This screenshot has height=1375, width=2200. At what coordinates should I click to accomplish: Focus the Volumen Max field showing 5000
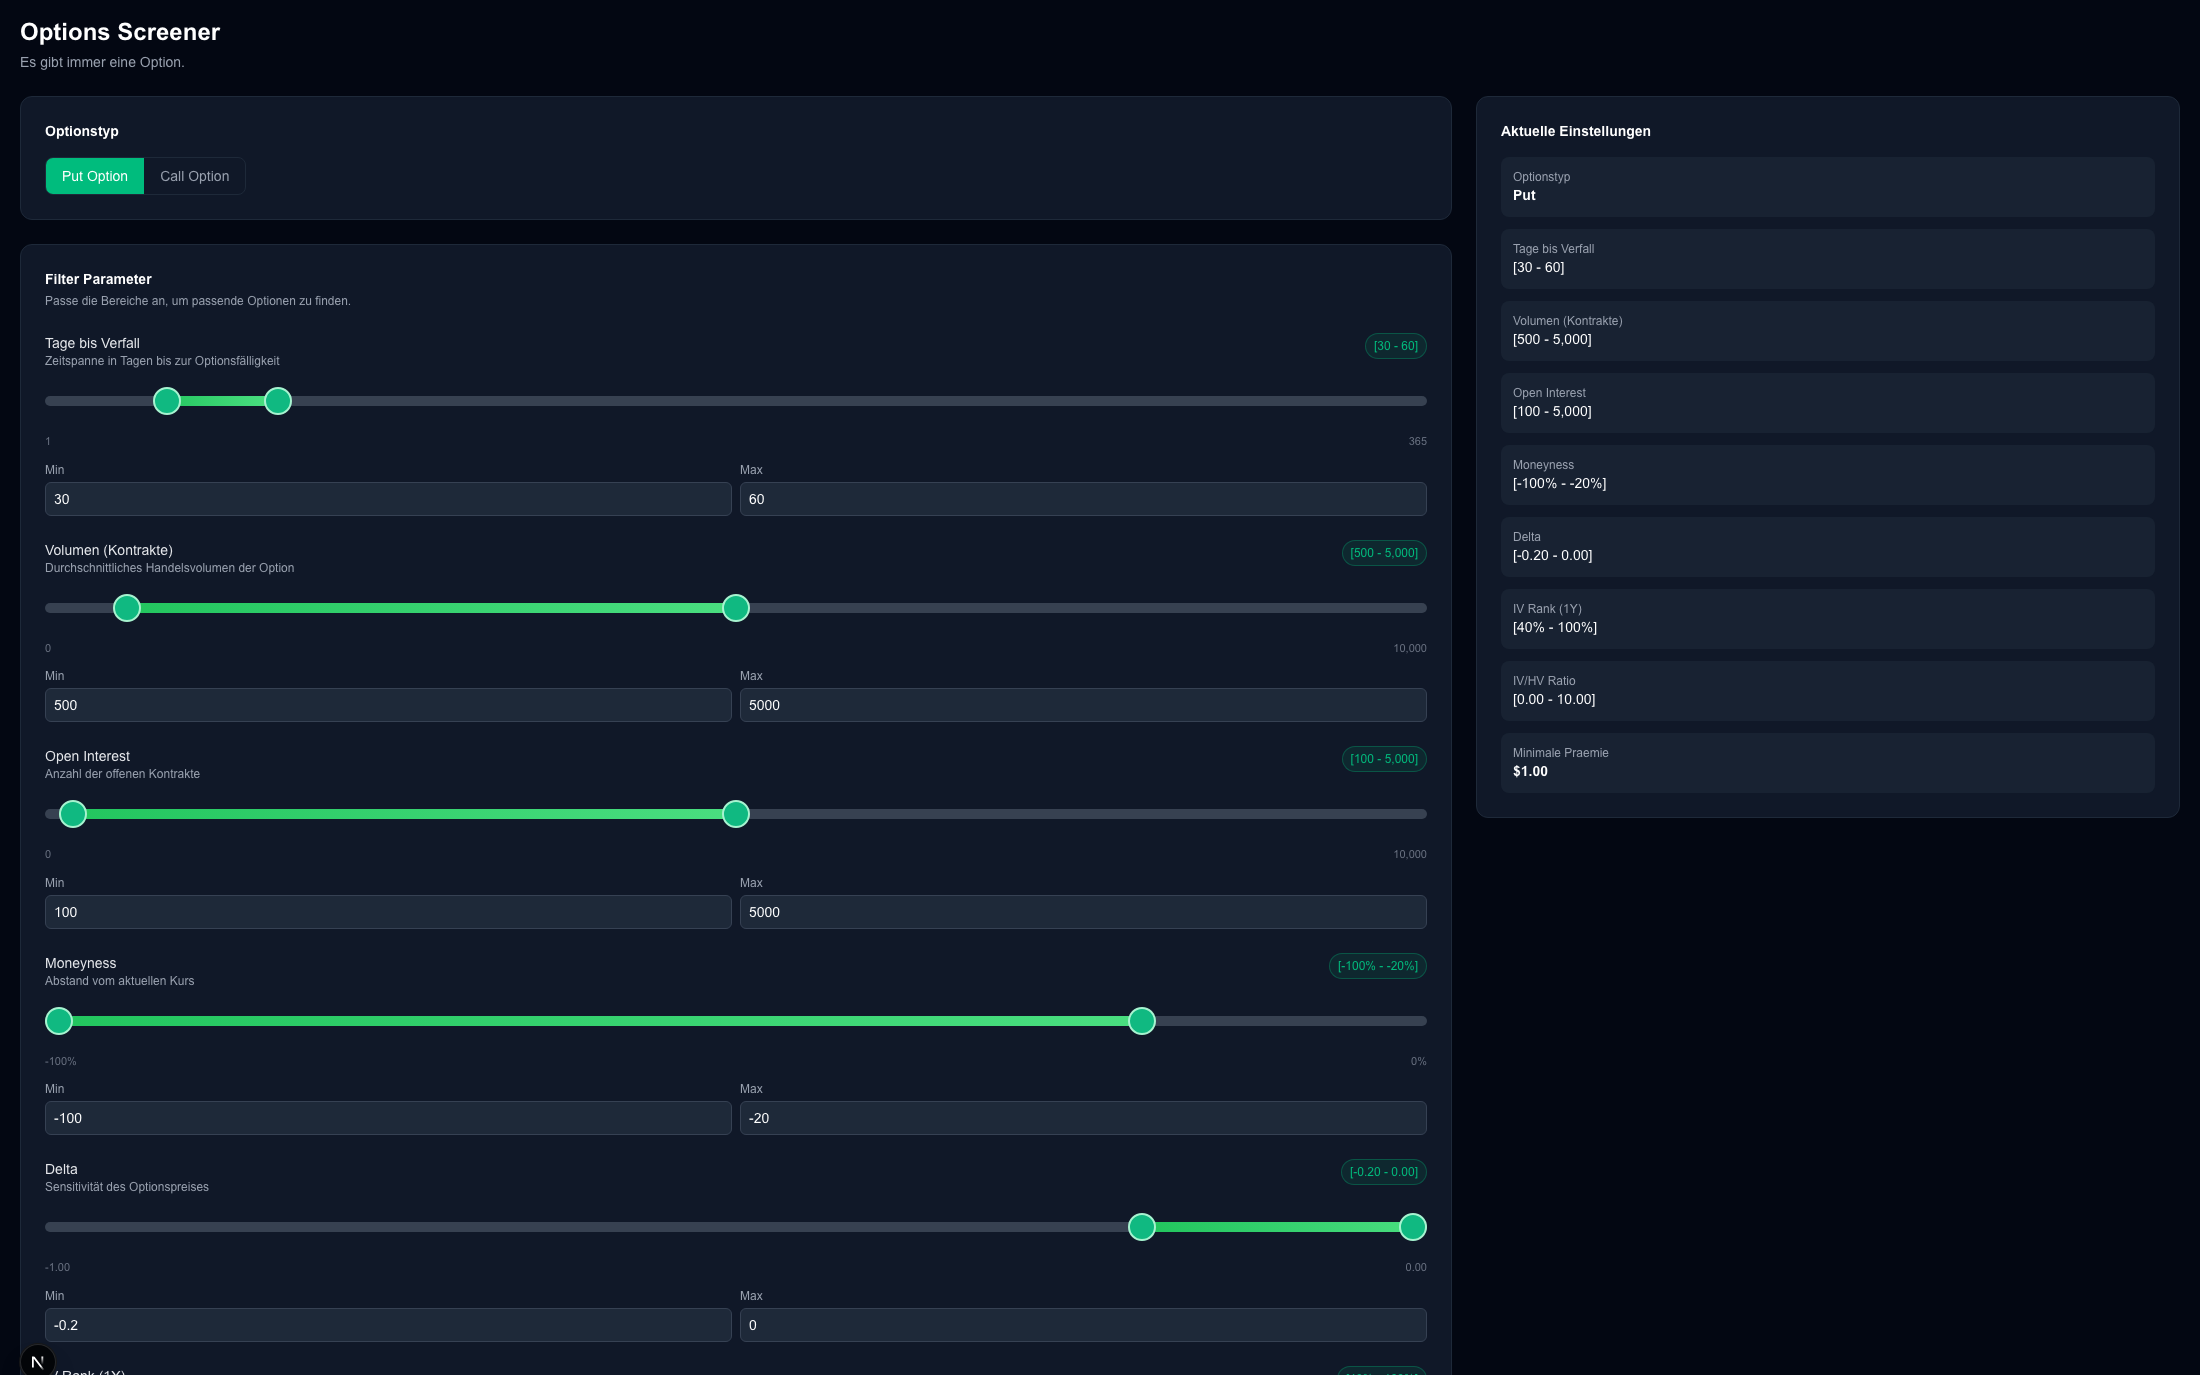(x=1083, y=705)
